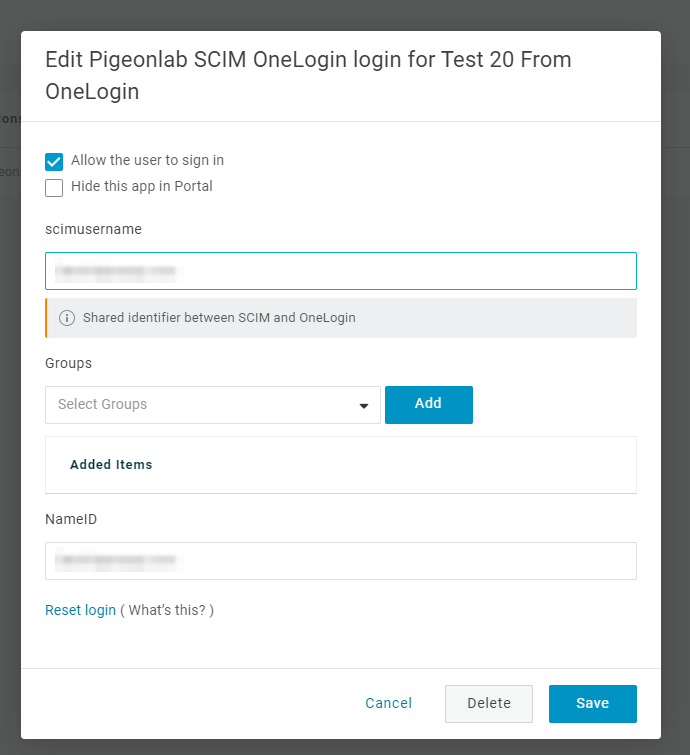Click the Added Items list header
The height and width of the screenshot is (755, 690).
(111, 464)
